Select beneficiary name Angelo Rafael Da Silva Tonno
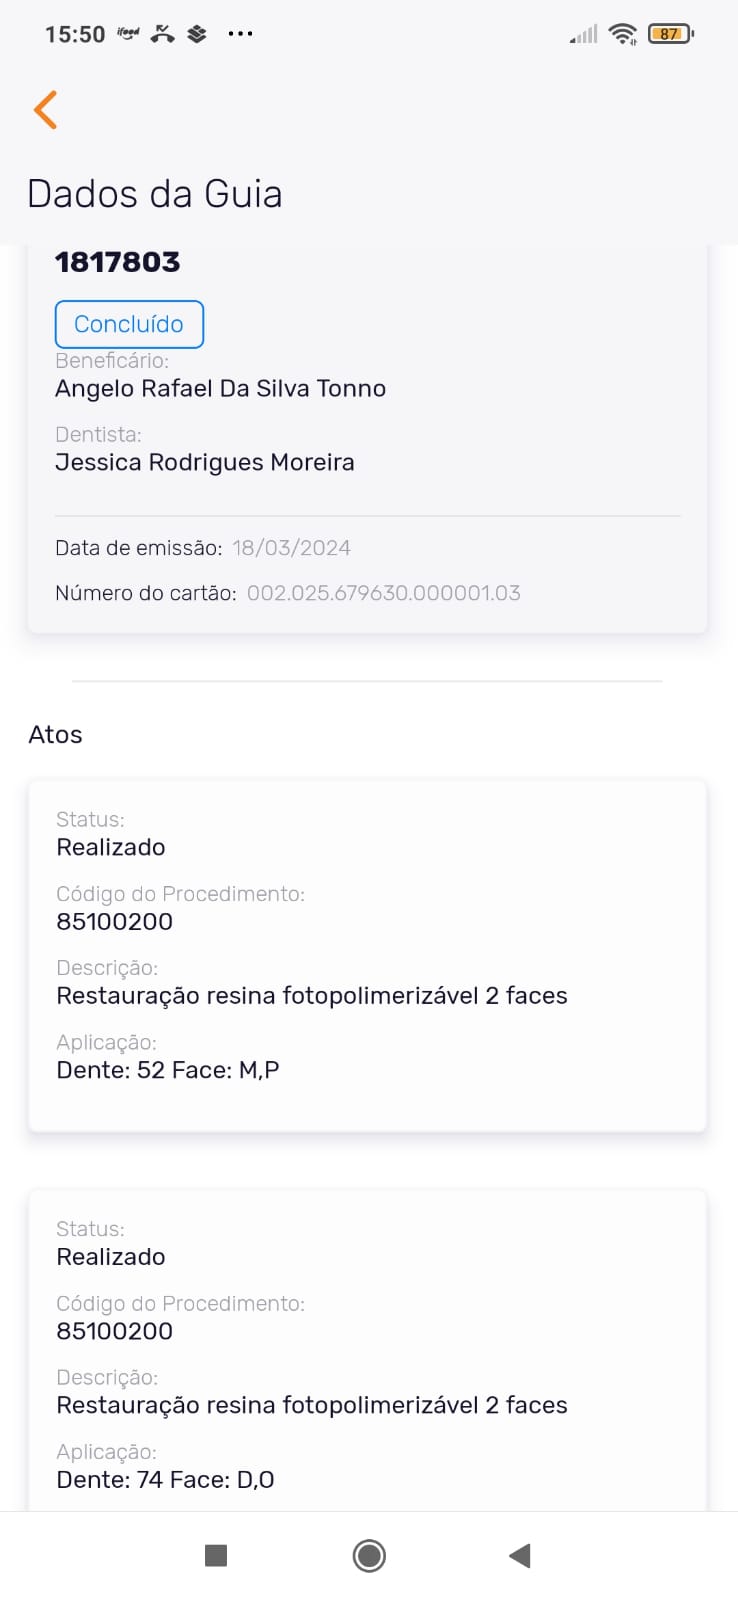This screenshot has height=1600, width=738. point(220,388)
